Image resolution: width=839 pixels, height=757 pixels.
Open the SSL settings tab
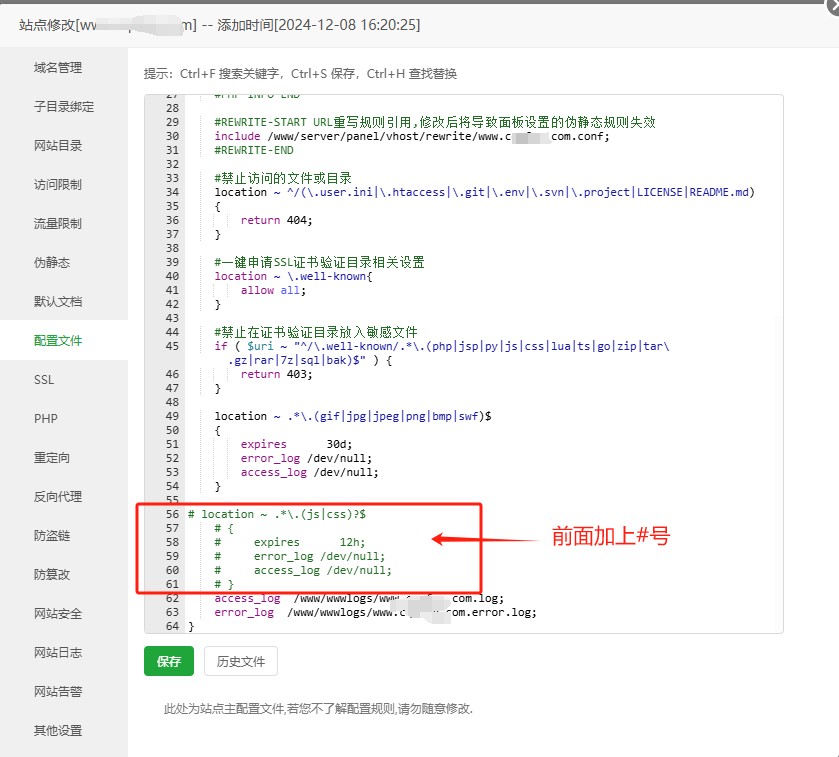44,380
